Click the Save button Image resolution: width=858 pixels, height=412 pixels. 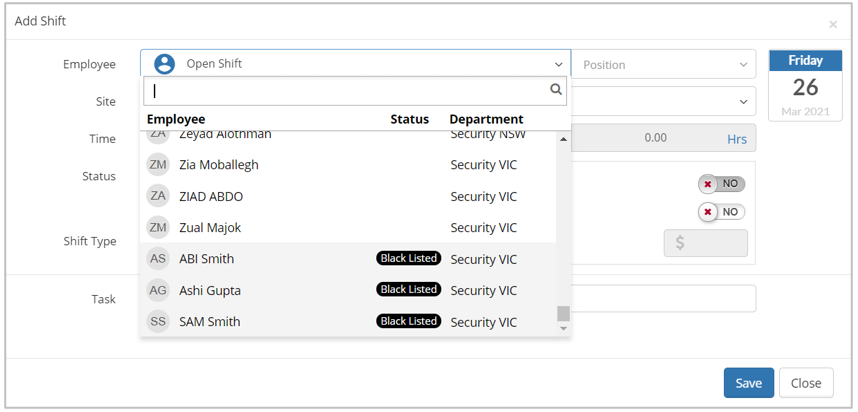(748, 383)
